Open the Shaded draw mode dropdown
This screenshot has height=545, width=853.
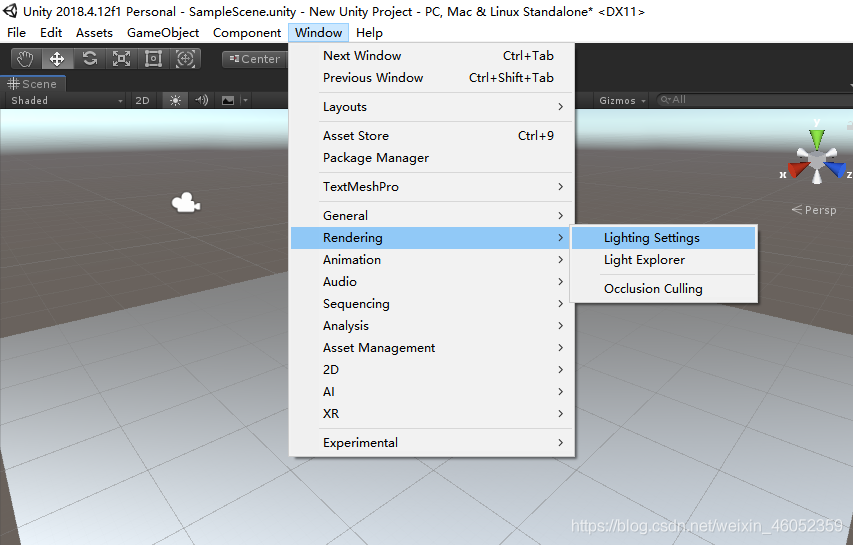[66, 100]
